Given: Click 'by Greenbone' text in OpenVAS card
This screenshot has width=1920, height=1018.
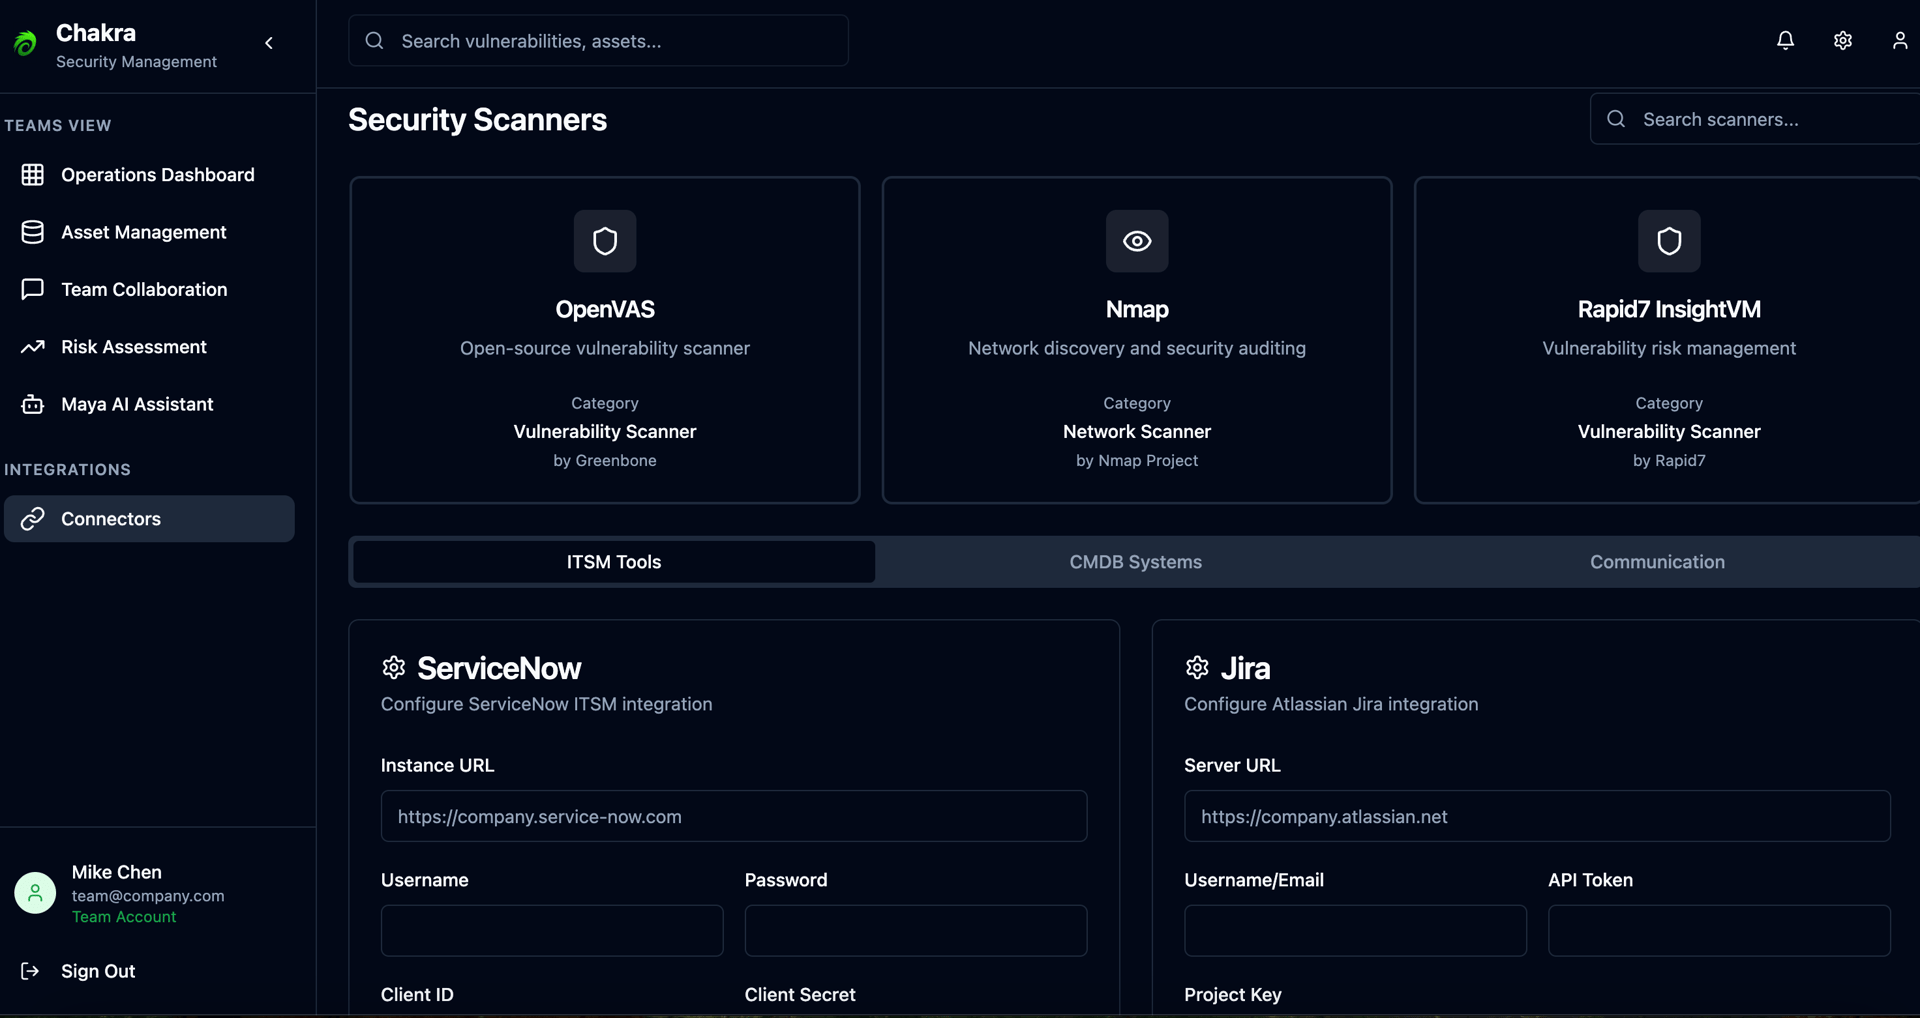Looking at the screenshot, I should (x=605, y=461).
